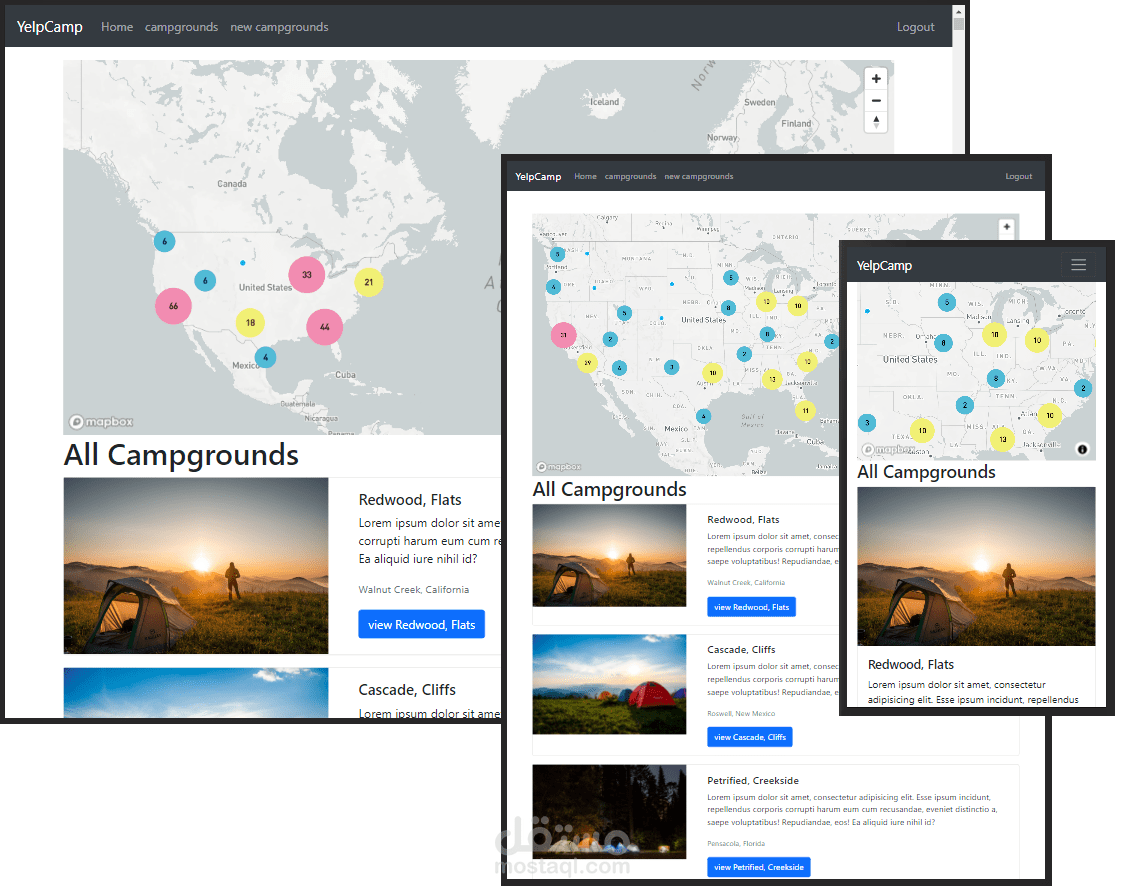Screen dimensions: 1126x896
Task: Click Logout in the large window
Action: pos(916,27)
